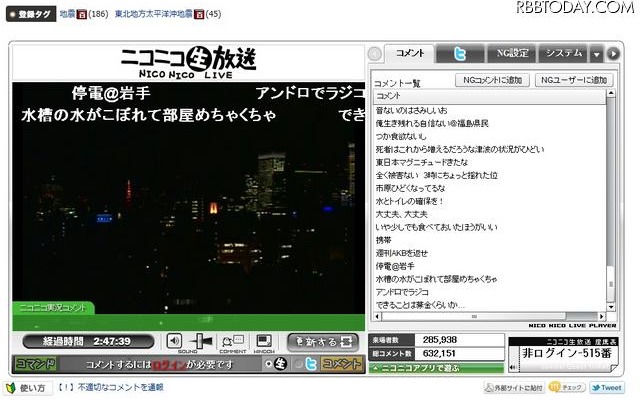The height and width of the screenshot is (400, 640).
Task: Click the 外部サイトに貼付 button
Action: coord(514,387)
